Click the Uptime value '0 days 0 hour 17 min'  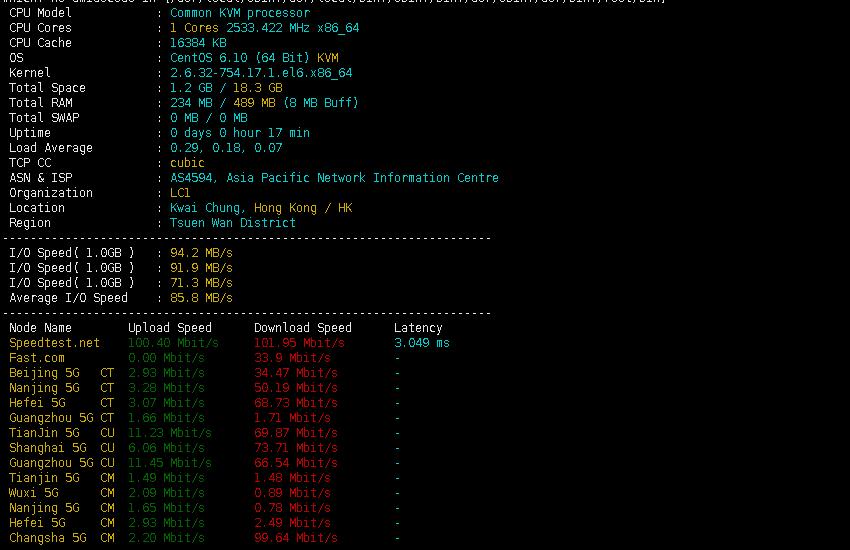point(240,133)
